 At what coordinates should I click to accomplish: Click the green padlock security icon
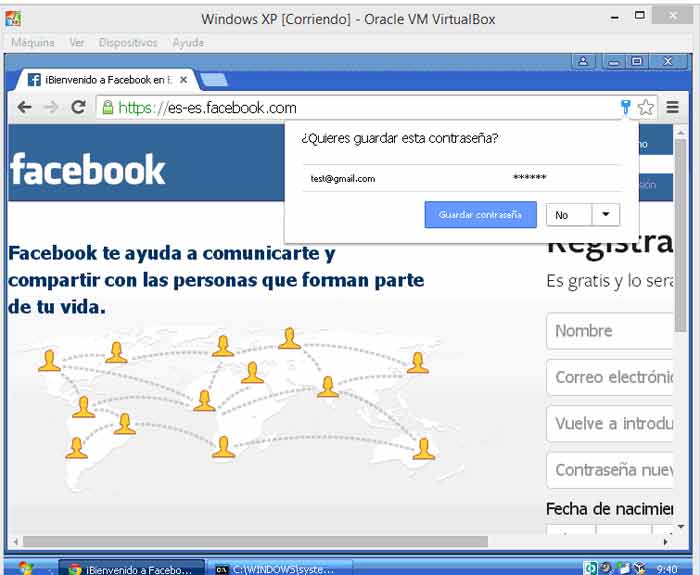107,108
